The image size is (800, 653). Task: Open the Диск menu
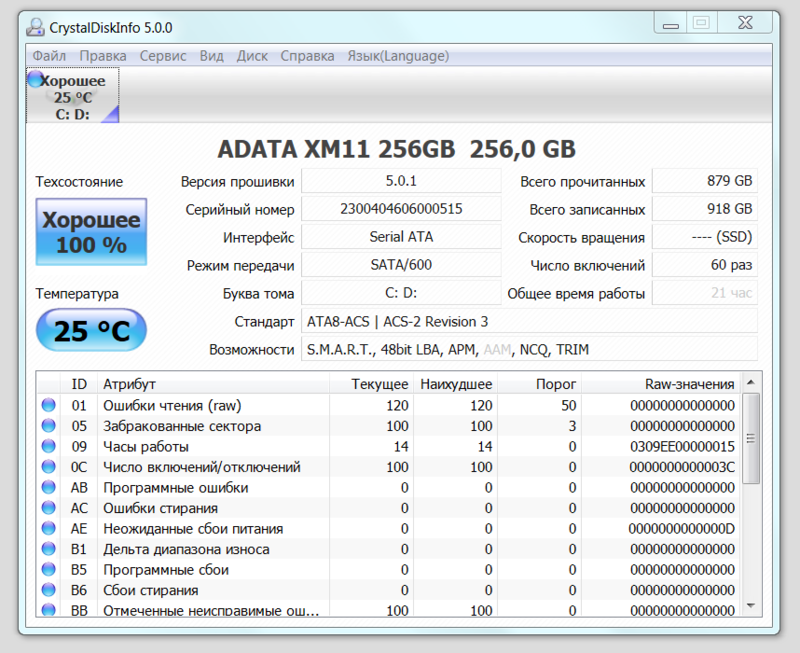252,56
